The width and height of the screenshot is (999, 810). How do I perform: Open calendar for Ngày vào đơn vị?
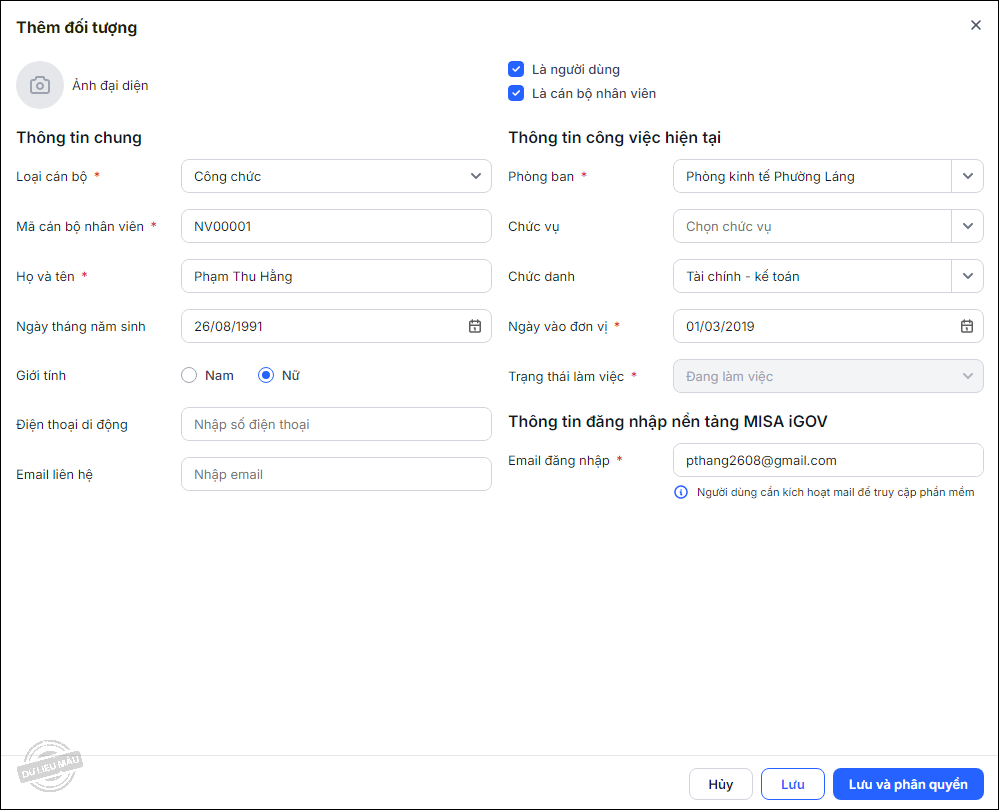(967, 326)
